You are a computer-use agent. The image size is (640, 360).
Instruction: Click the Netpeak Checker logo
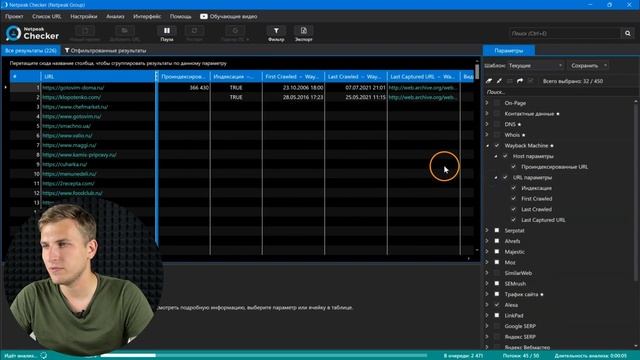pos(32,33)
